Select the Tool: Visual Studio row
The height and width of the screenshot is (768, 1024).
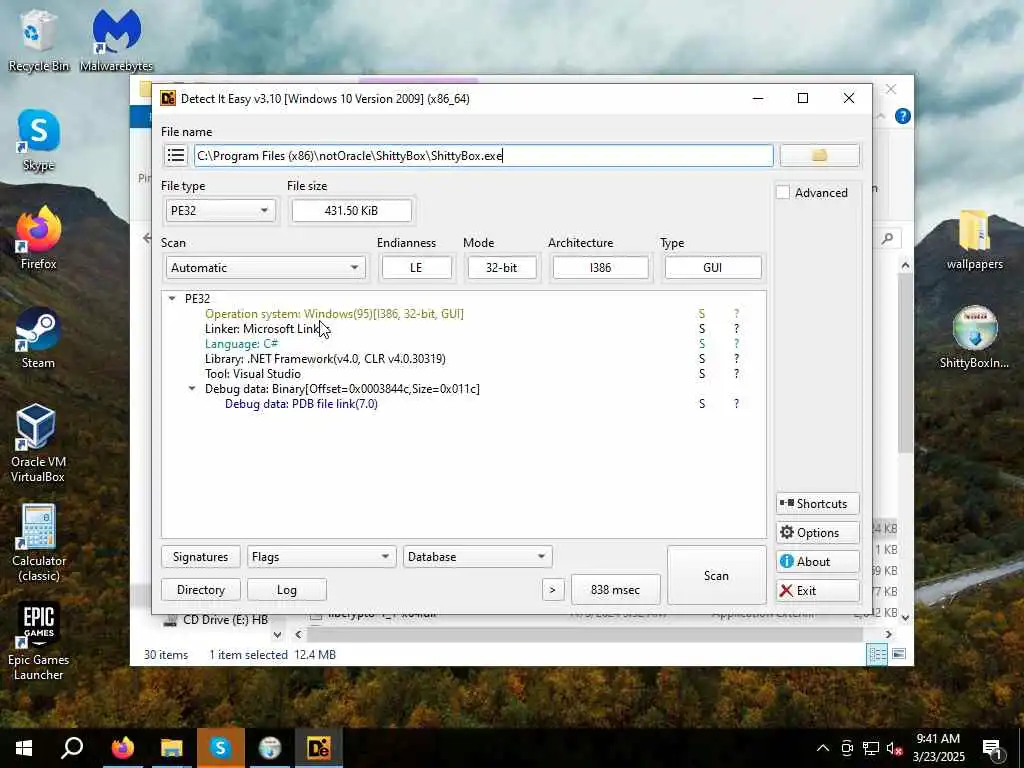[x=253, y=374]
